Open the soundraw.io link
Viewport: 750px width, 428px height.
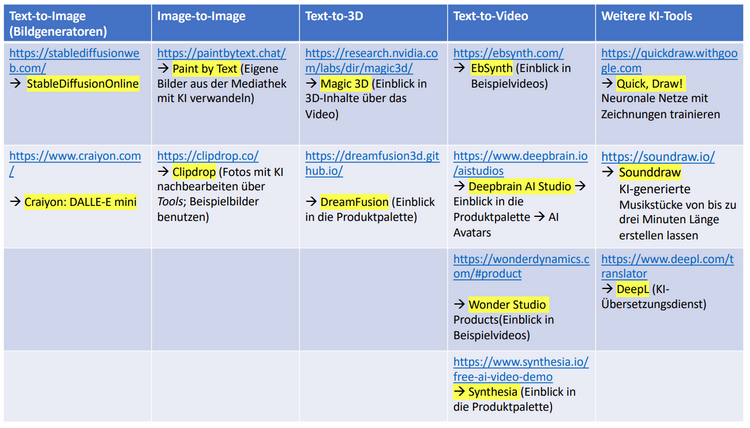point(658,156)
